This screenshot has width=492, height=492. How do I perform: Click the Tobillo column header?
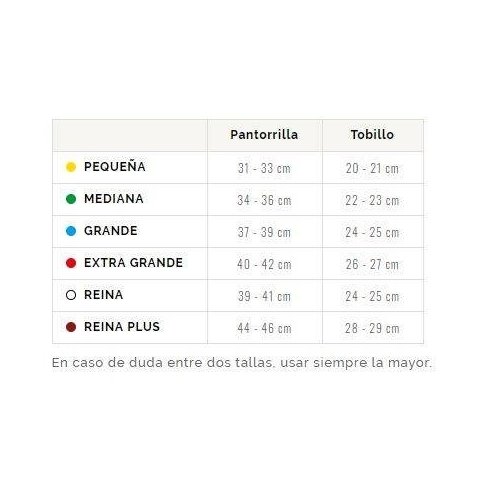(x=372, y=135)
